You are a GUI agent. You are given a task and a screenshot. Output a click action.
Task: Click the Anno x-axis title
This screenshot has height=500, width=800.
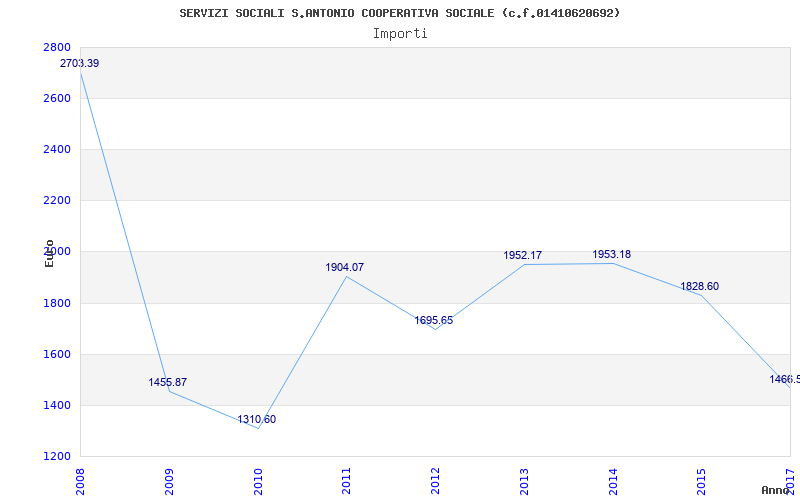click(778, 490)
